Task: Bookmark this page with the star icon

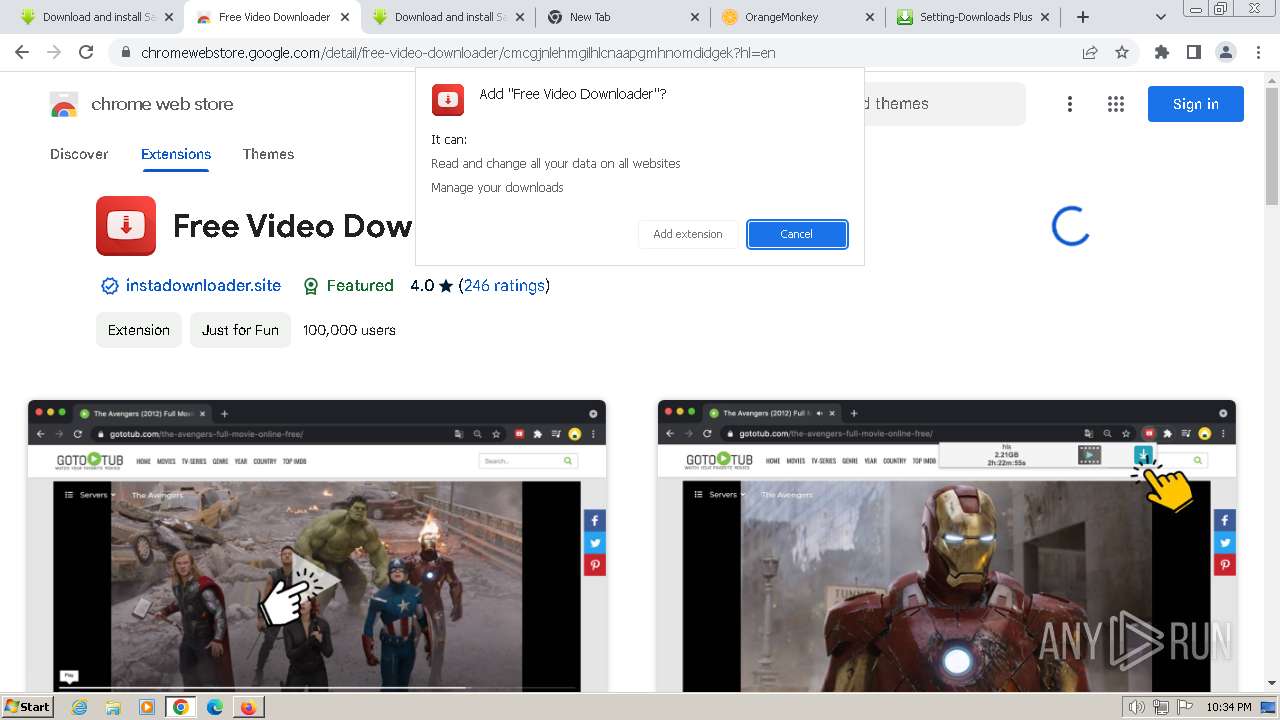Action: click(1122, 52)
